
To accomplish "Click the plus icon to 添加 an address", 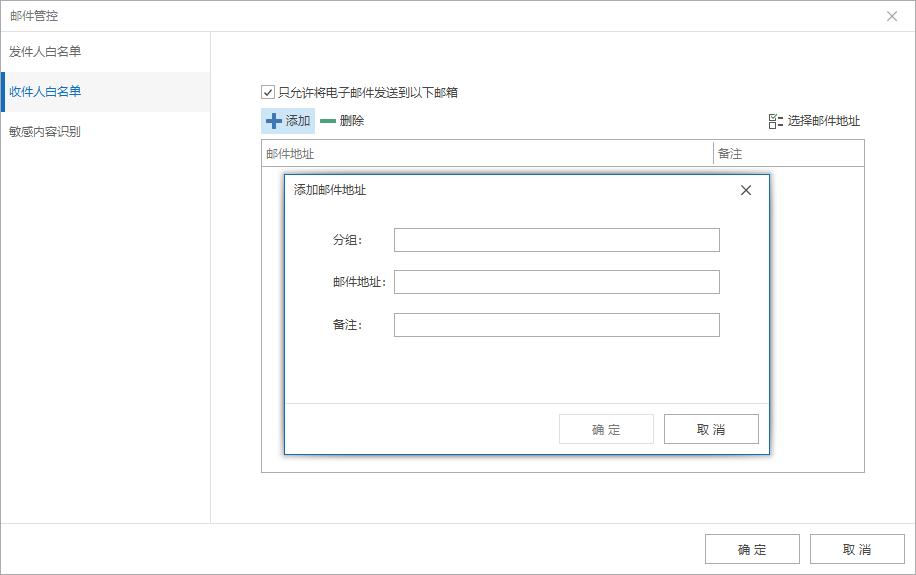I will [273, 121].
